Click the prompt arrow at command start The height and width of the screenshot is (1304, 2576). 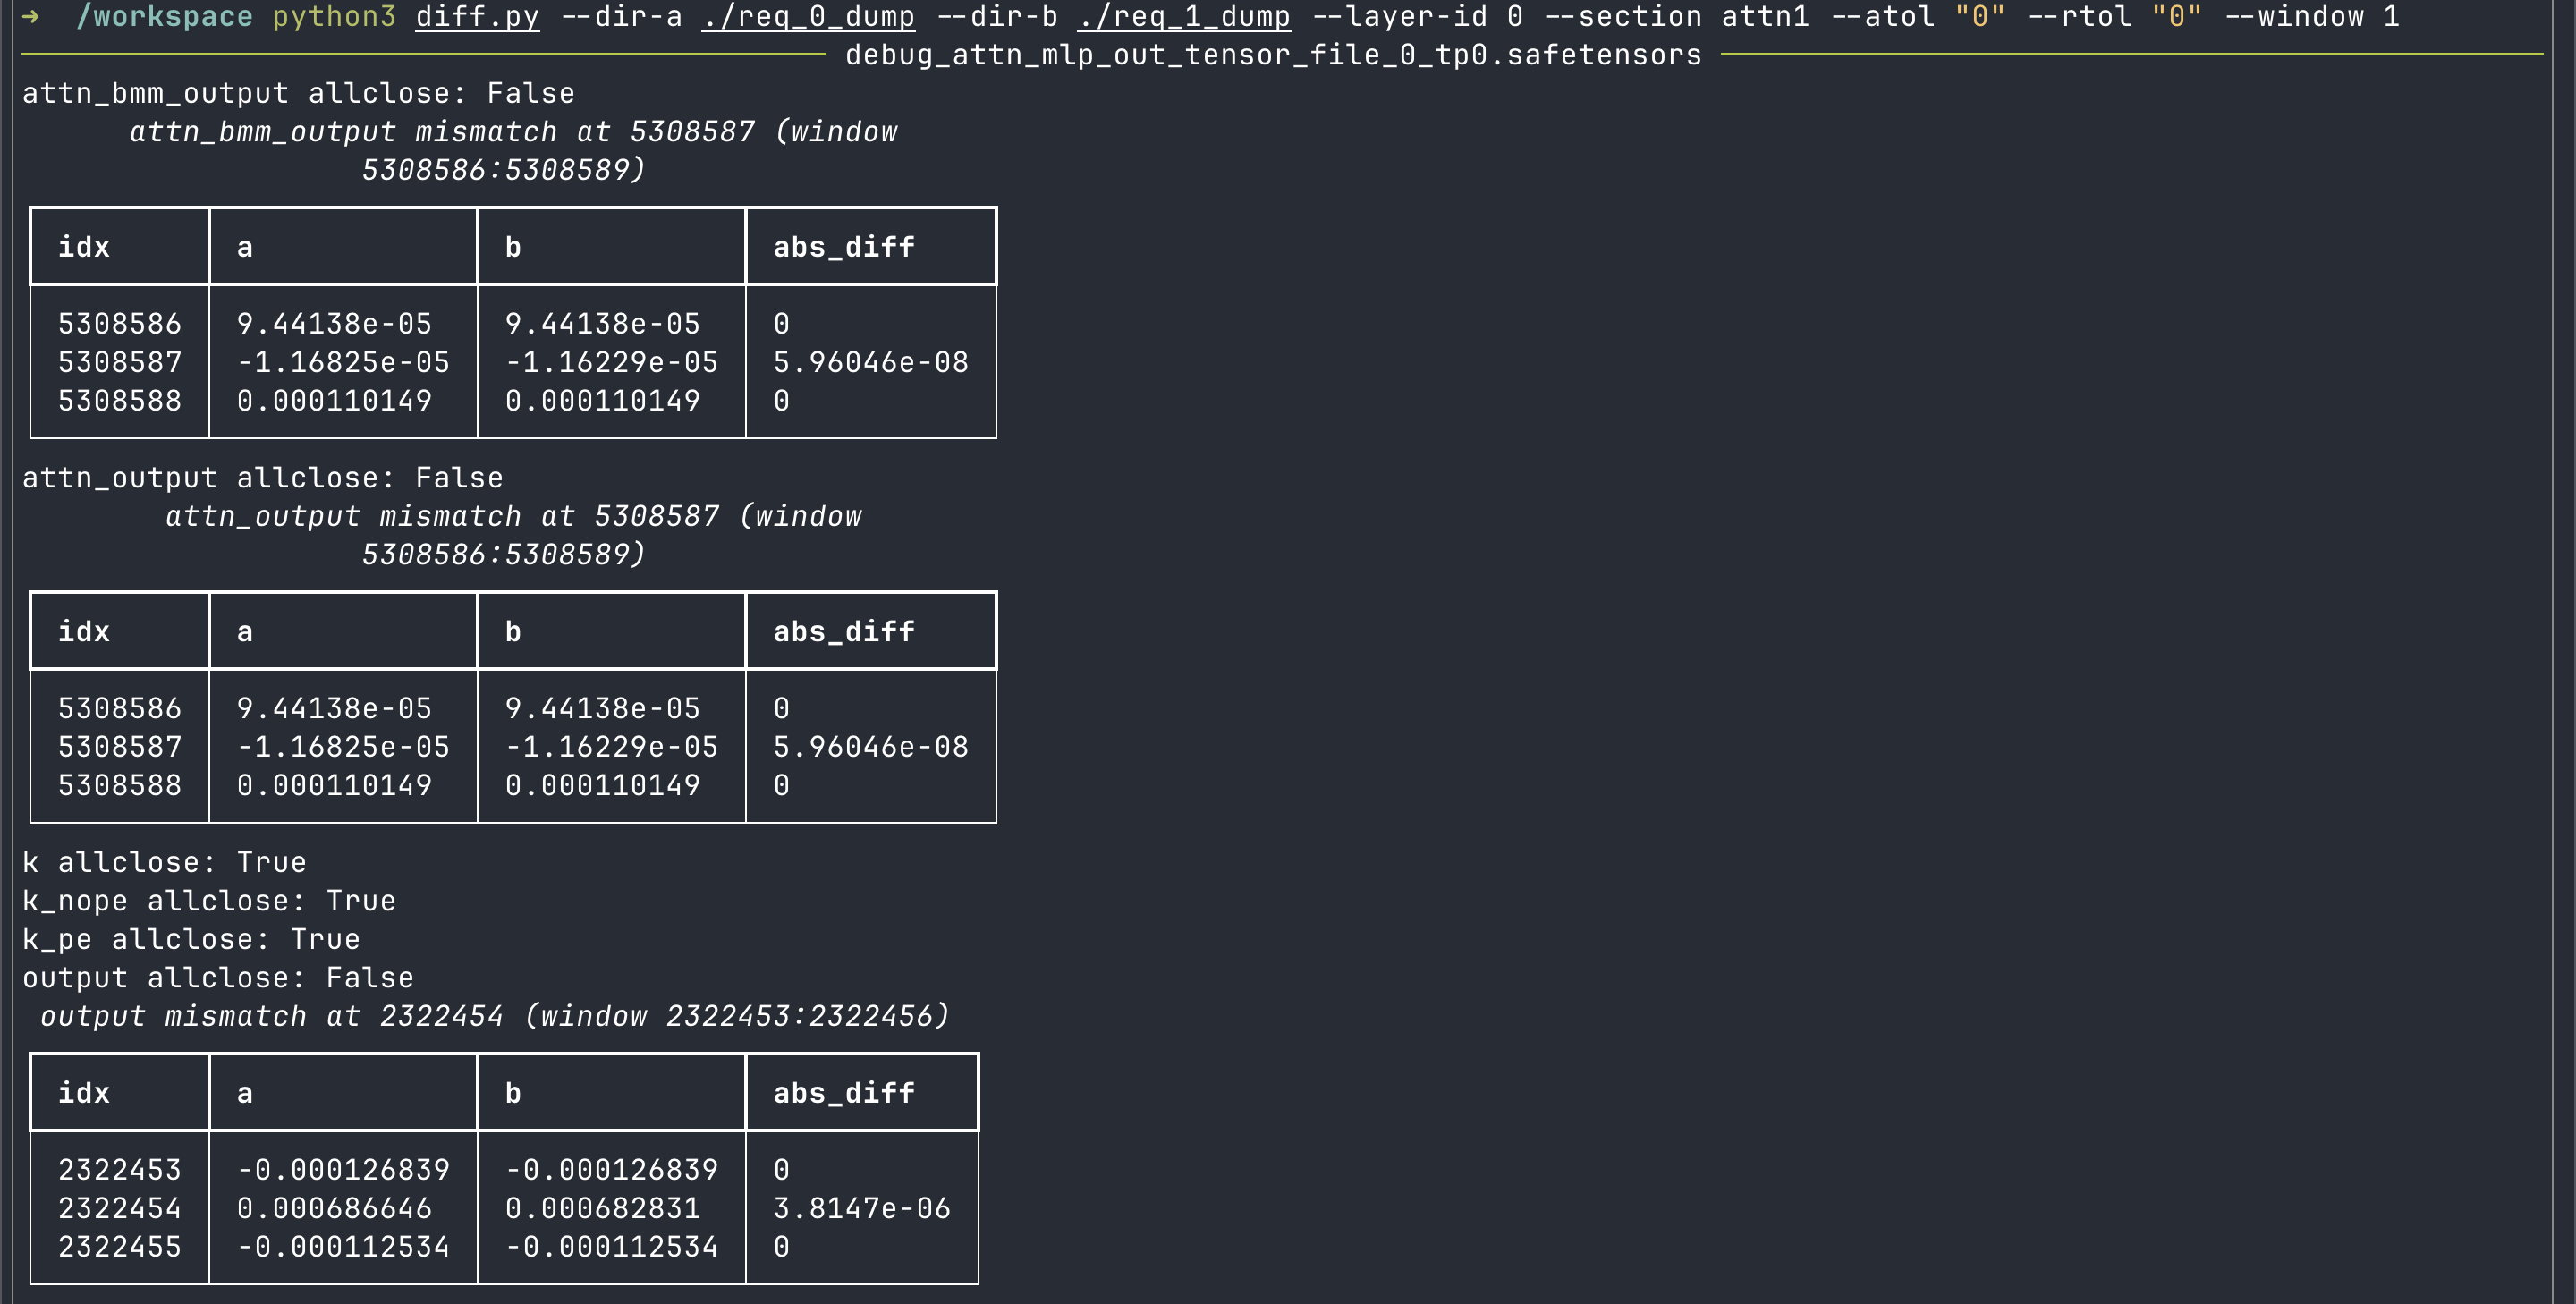[x=31, y=16]
